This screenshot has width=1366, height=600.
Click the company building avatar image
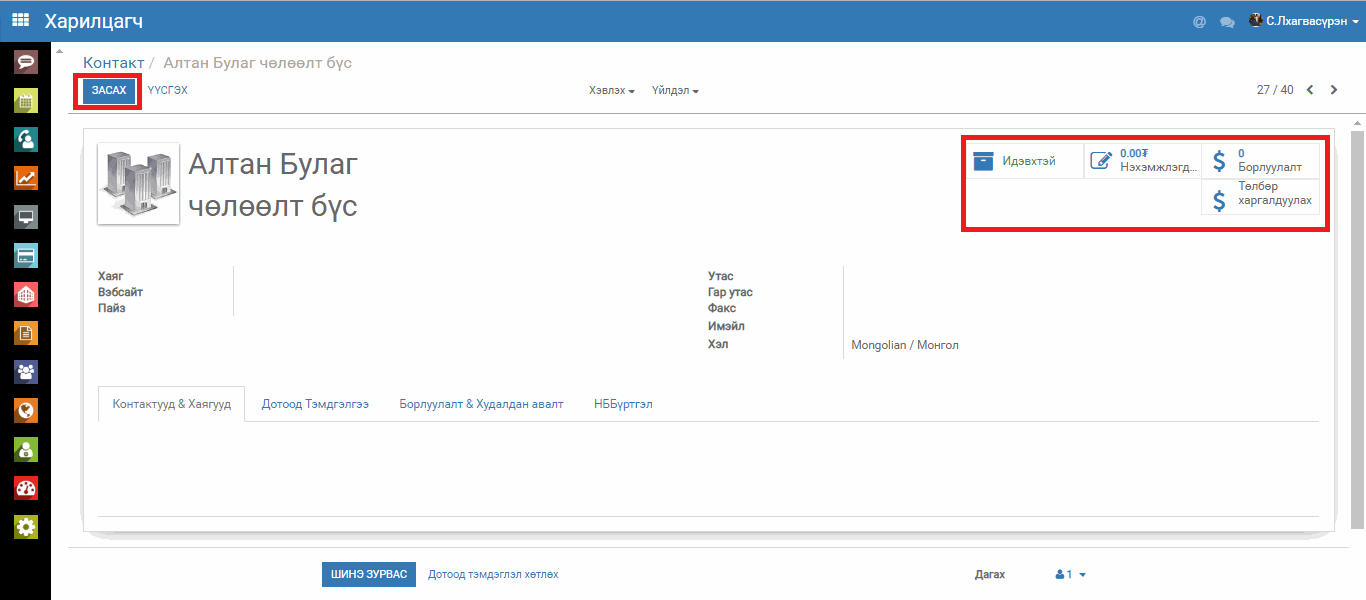138,183
